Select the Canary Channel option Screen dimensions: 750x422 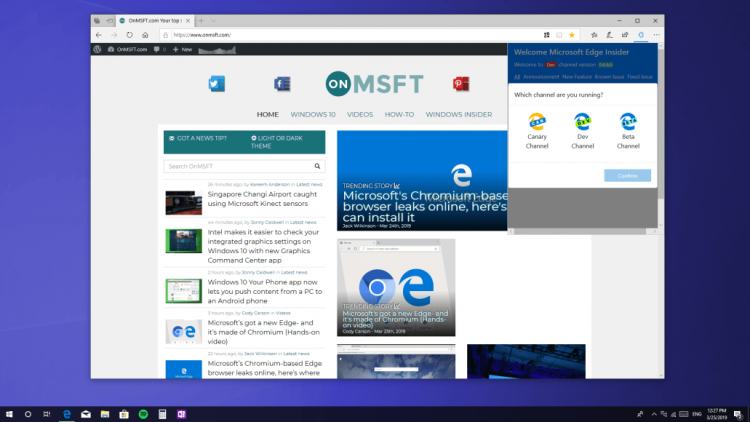(x=537, y=131)
